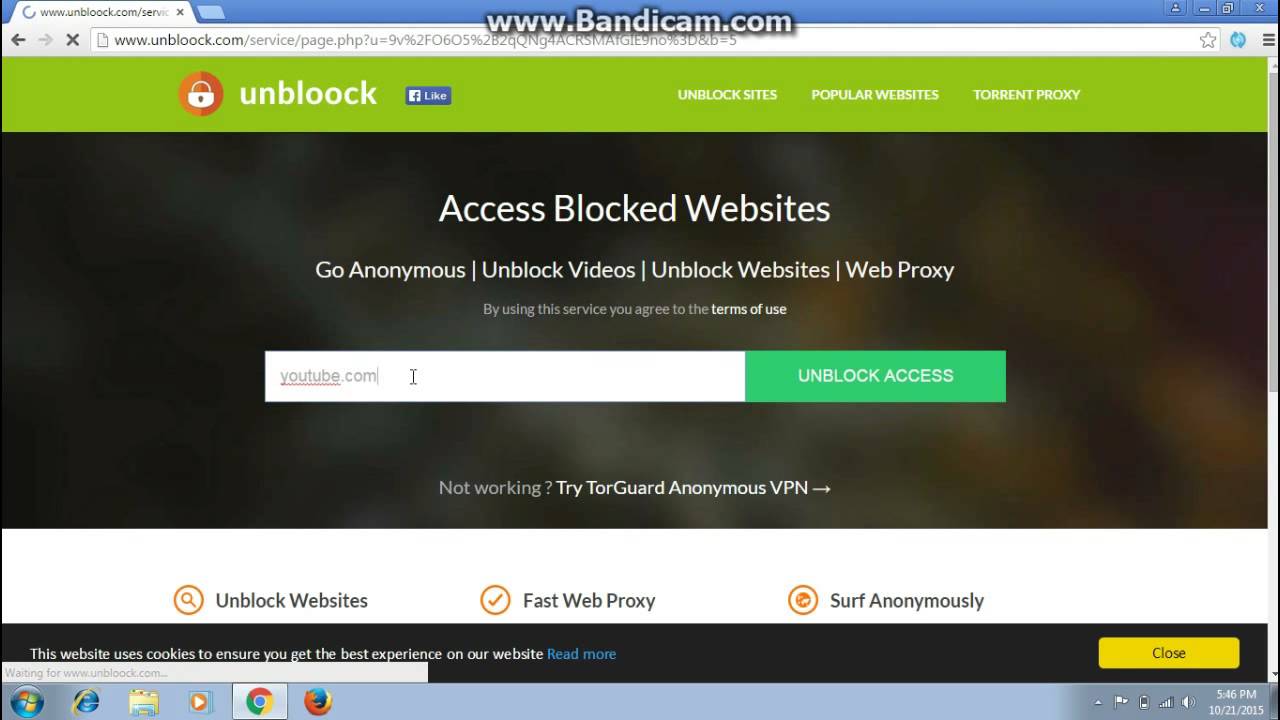Close the cookie notice banner

[1169, 653]
